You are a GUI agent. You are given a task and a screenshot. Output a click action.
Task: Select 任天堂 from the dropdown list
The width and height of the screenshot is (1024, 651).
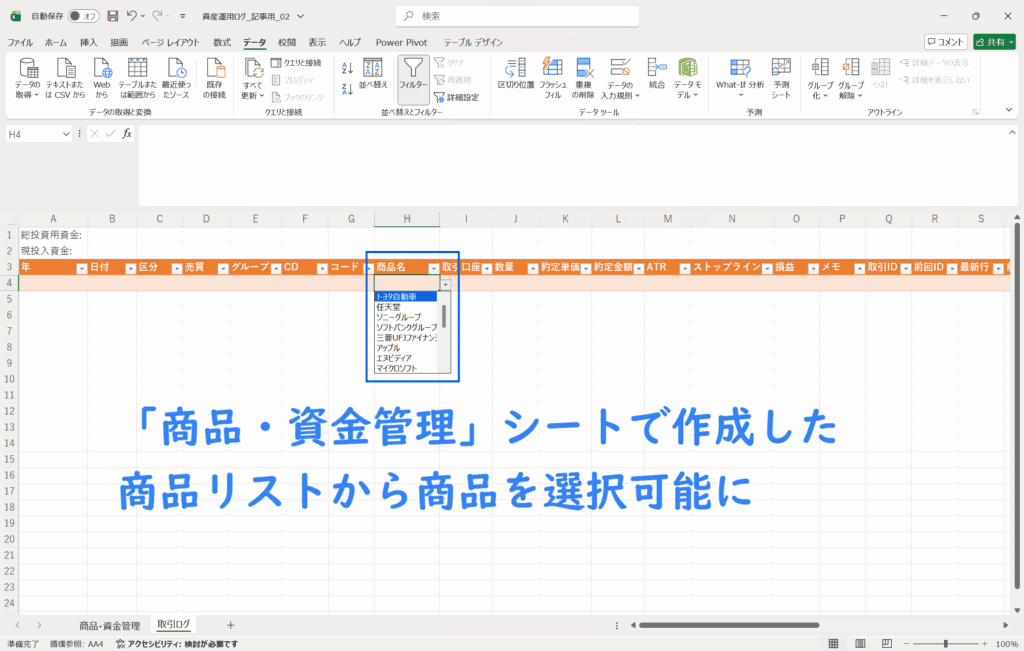click(392, 307)
